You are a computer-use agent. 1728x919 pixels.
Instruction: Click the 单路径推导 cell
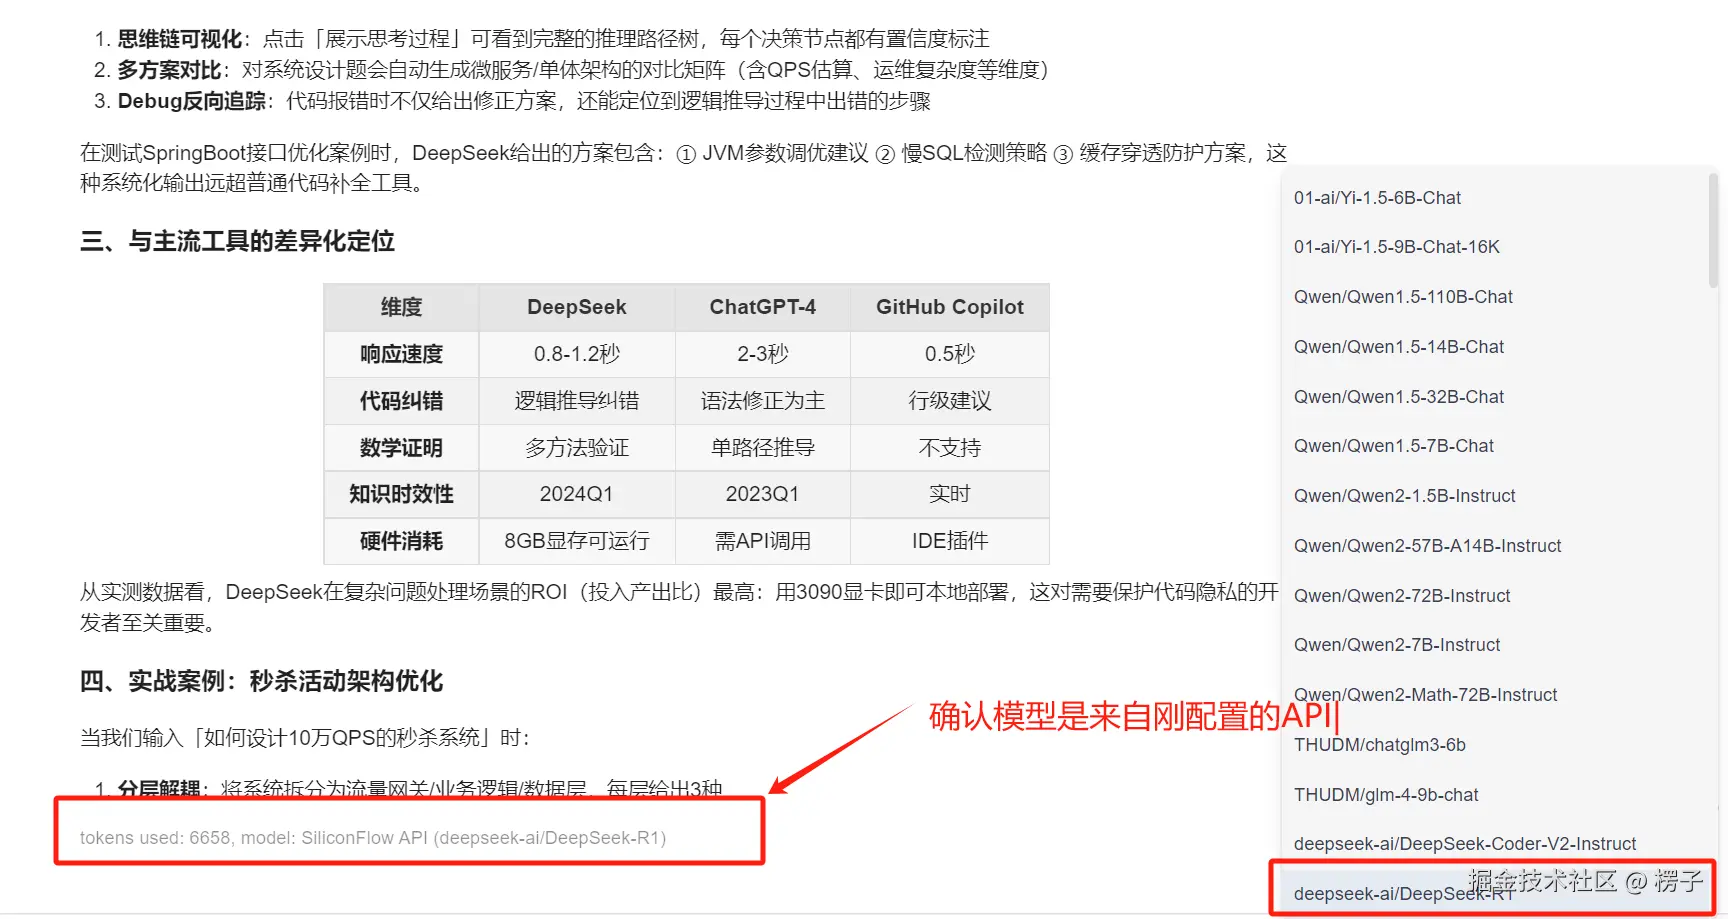(x=763, y=448)
